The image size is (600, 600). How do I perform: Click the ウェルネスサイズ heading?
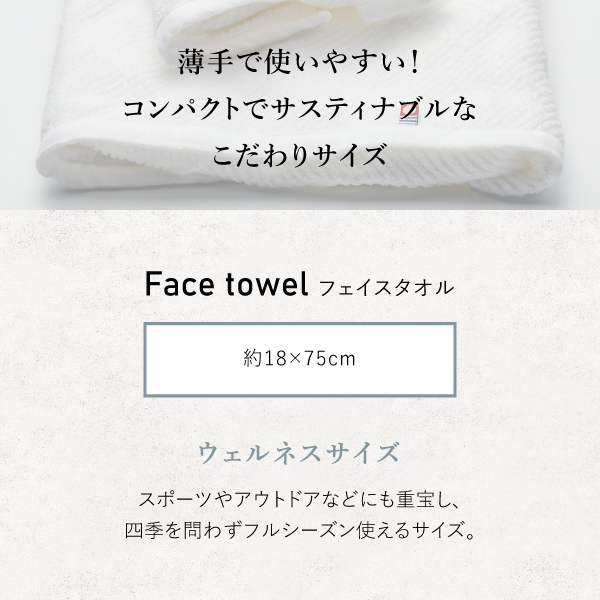pos(300,452)
